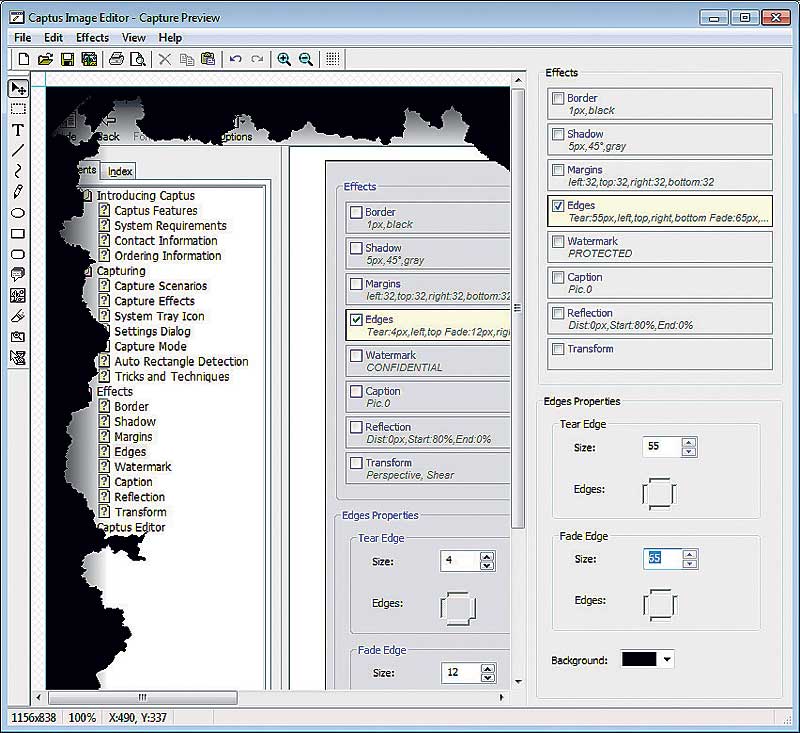Redo the last undone action

pos(257,59)
